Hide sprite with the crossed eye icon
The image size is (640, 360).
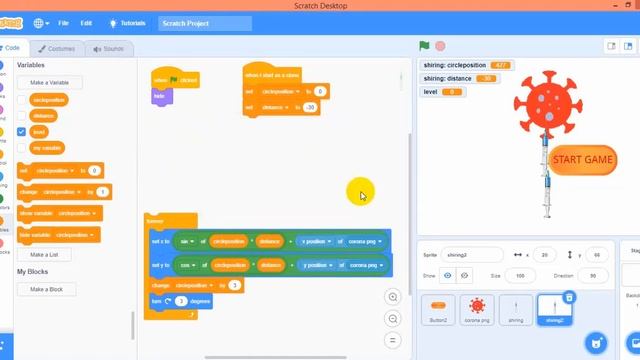pyautogui.click(x=464, y=276)
